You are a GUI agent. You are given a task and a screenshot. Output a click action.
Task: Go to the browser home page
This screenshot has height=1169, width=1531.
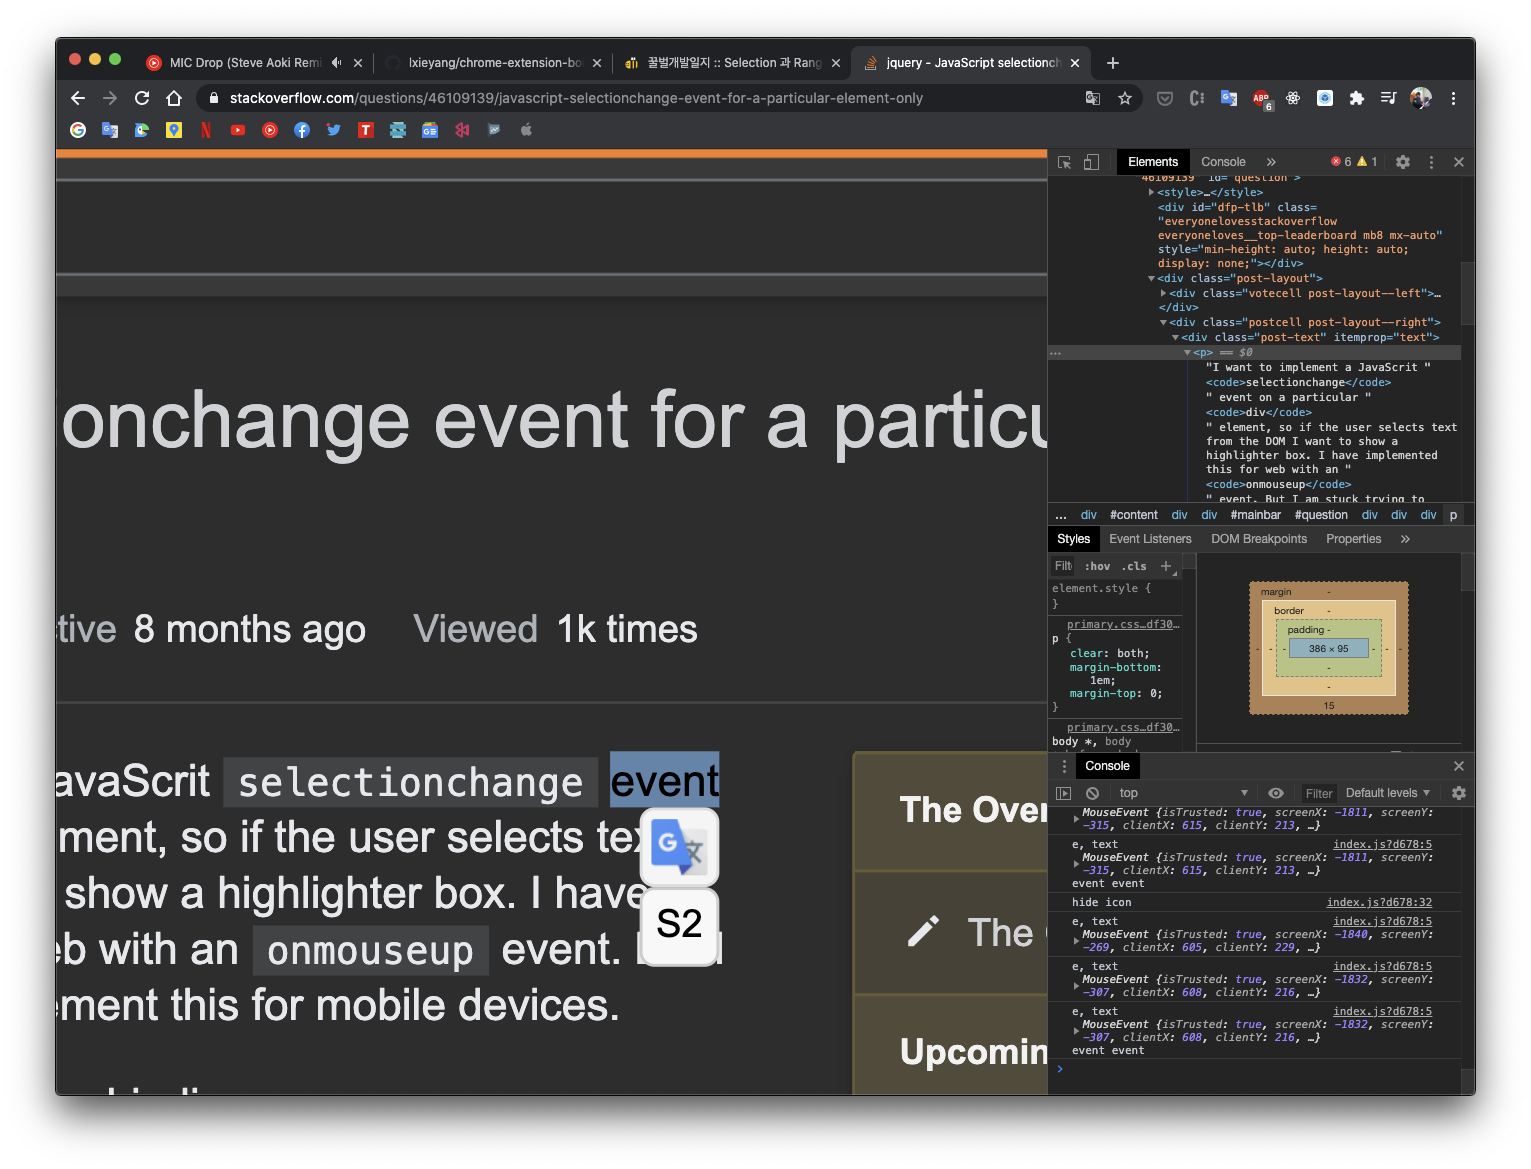pyautogui.click(x=174, y=98)
